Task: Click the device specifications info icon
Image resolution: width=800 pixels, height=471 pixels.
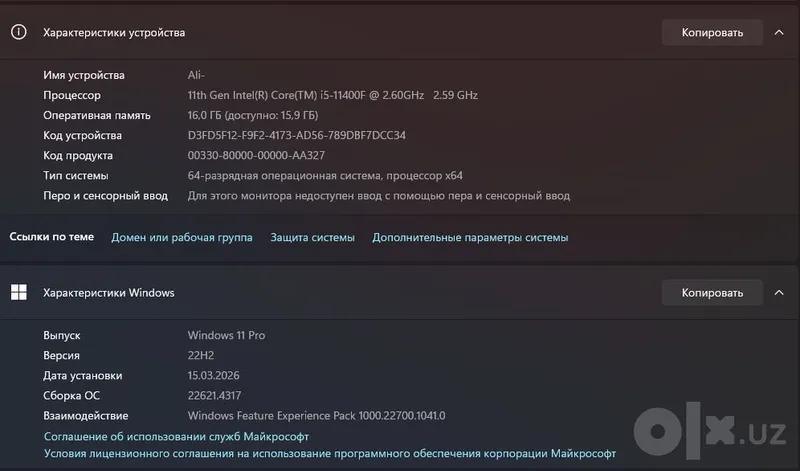Action: (19, 32)
